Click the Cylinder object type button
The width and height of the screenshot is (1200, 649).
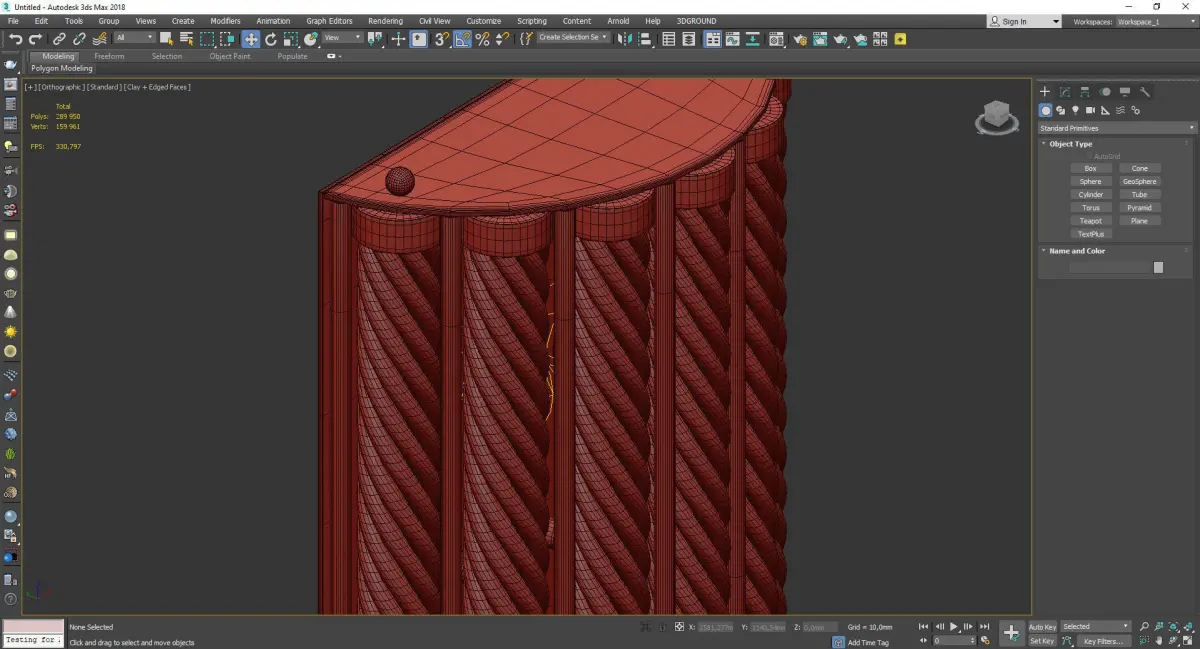(x=1091, y=195)
